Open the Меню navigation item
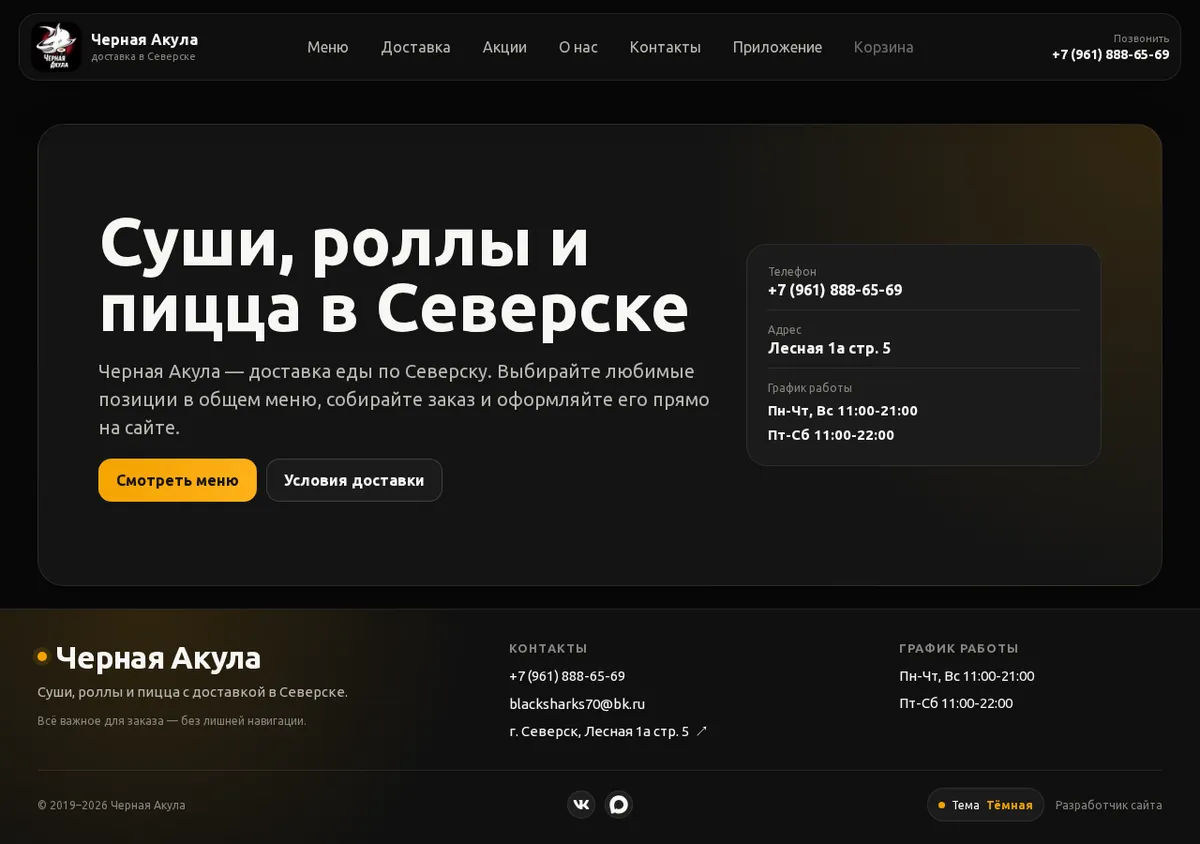This screenshot has width=1200, height=844. (328, 47)
